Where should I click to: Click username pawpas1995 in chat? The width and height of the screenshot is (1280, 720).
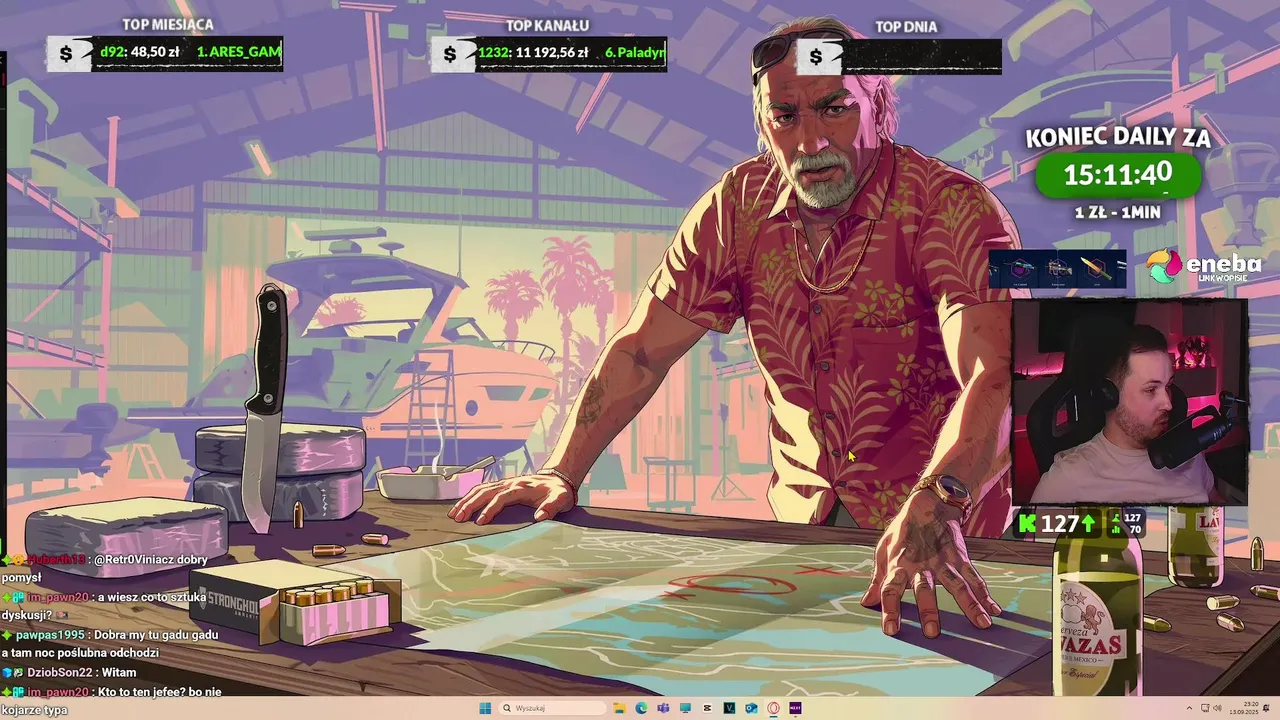coord(50,635)
